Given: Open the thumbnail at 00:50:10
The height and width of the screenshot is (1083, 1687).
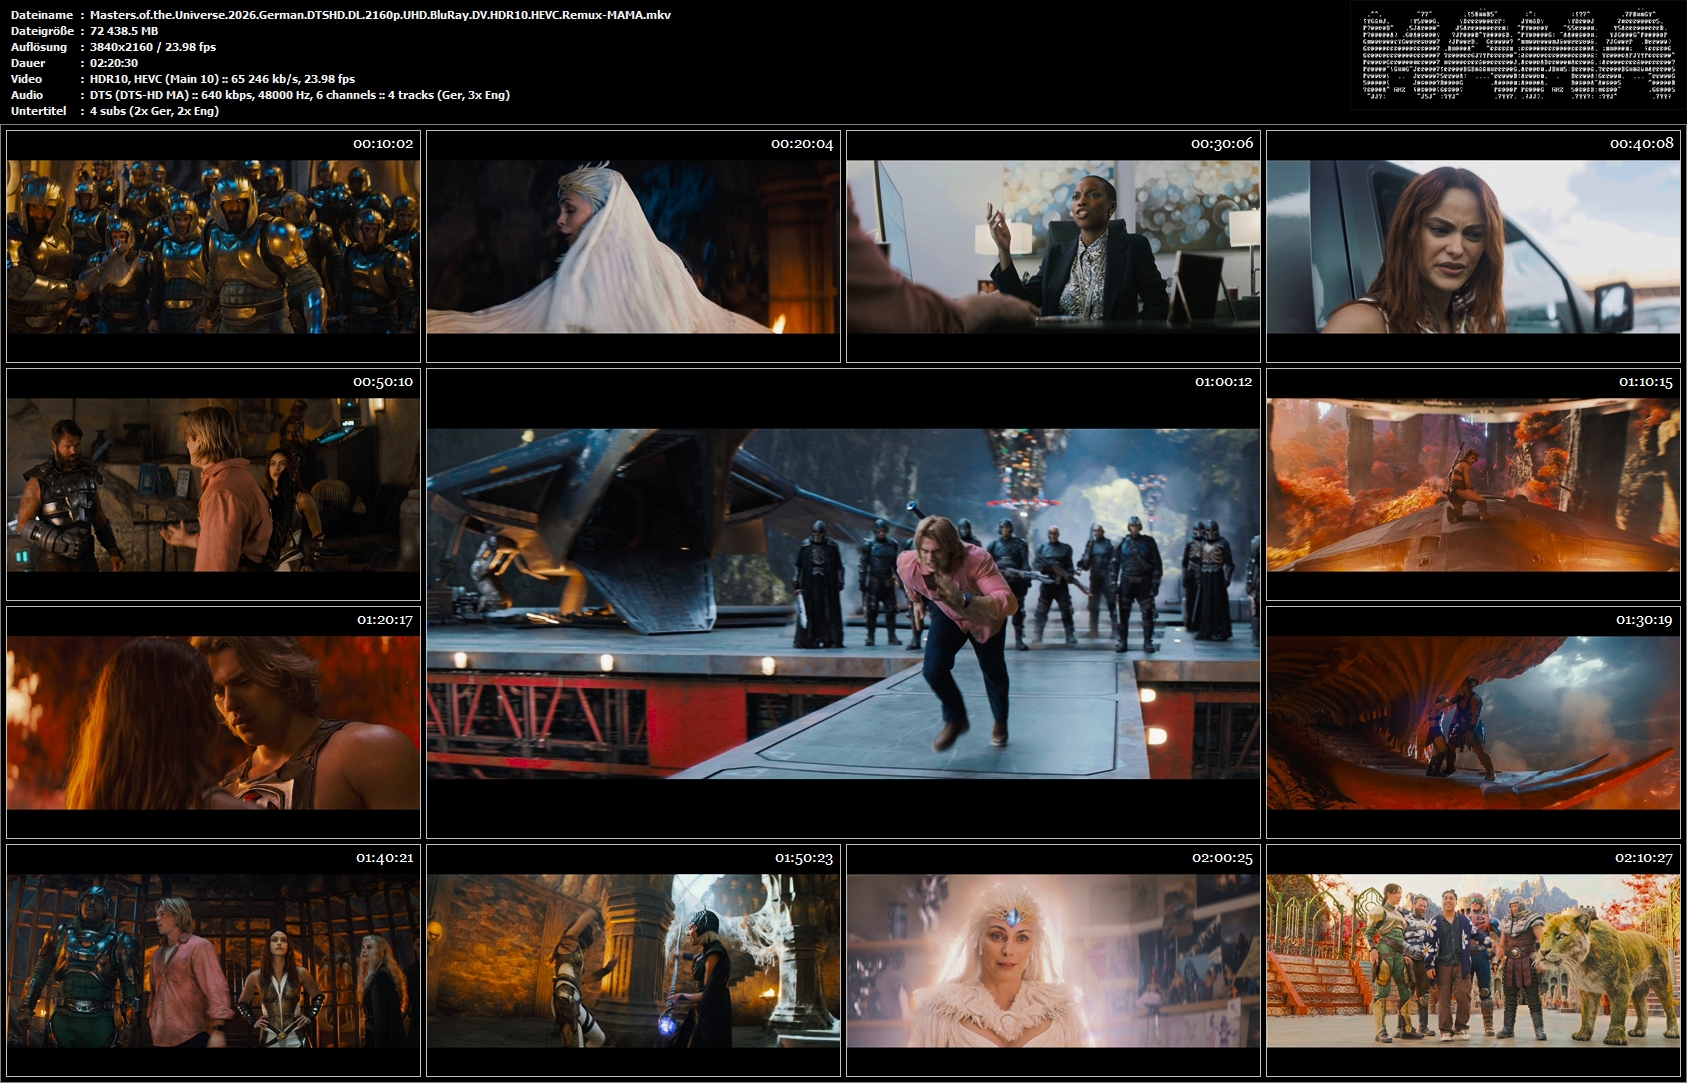Looking at the screenshot, I should pos(213,484).
